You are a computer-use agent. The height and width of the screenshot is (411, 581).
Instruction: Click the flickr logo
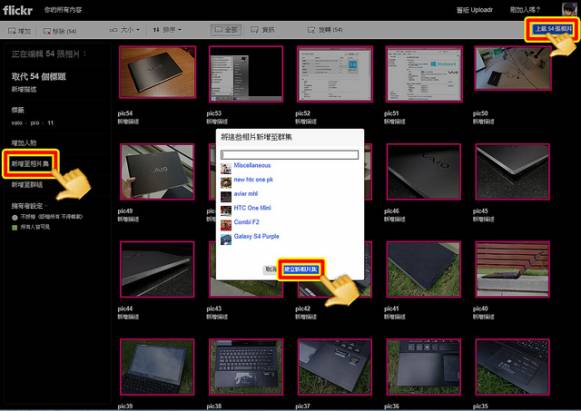(17, 10)
